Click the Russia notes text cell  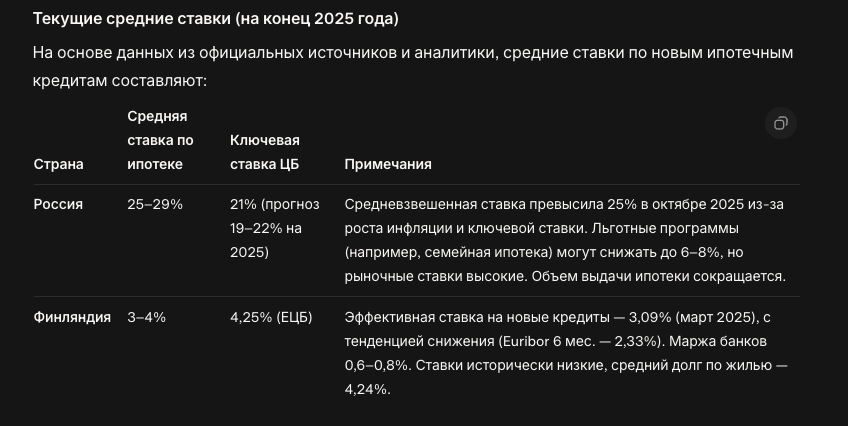tap(565, 240)
